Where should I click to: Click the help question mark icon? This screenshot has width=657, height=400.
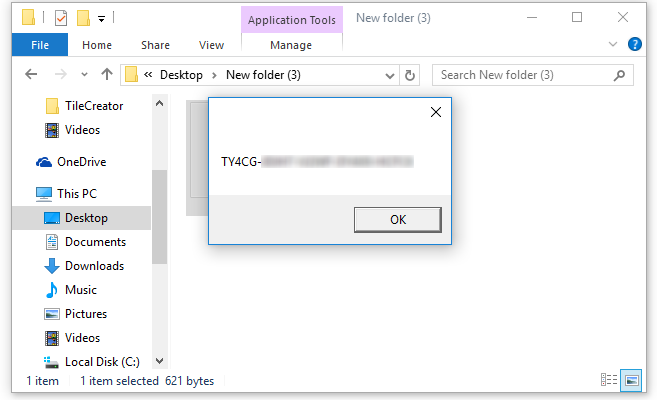point(634,45)
